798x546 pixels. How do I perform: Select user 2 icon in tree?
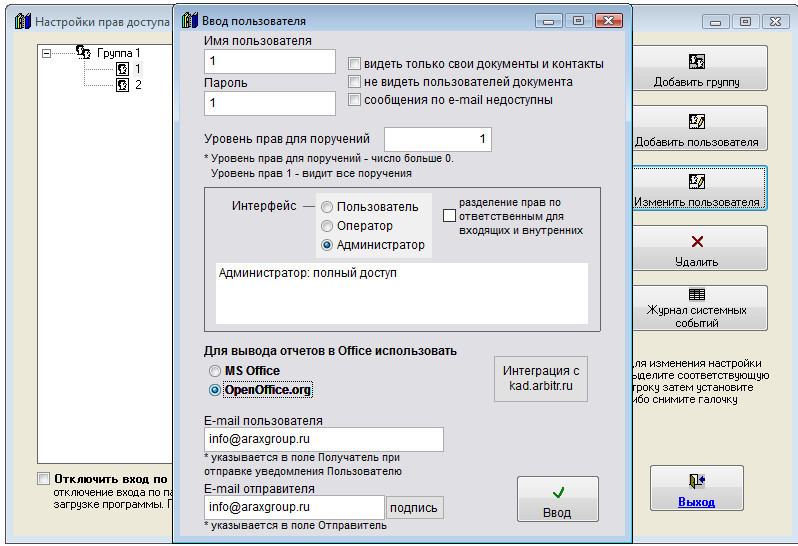122,84
